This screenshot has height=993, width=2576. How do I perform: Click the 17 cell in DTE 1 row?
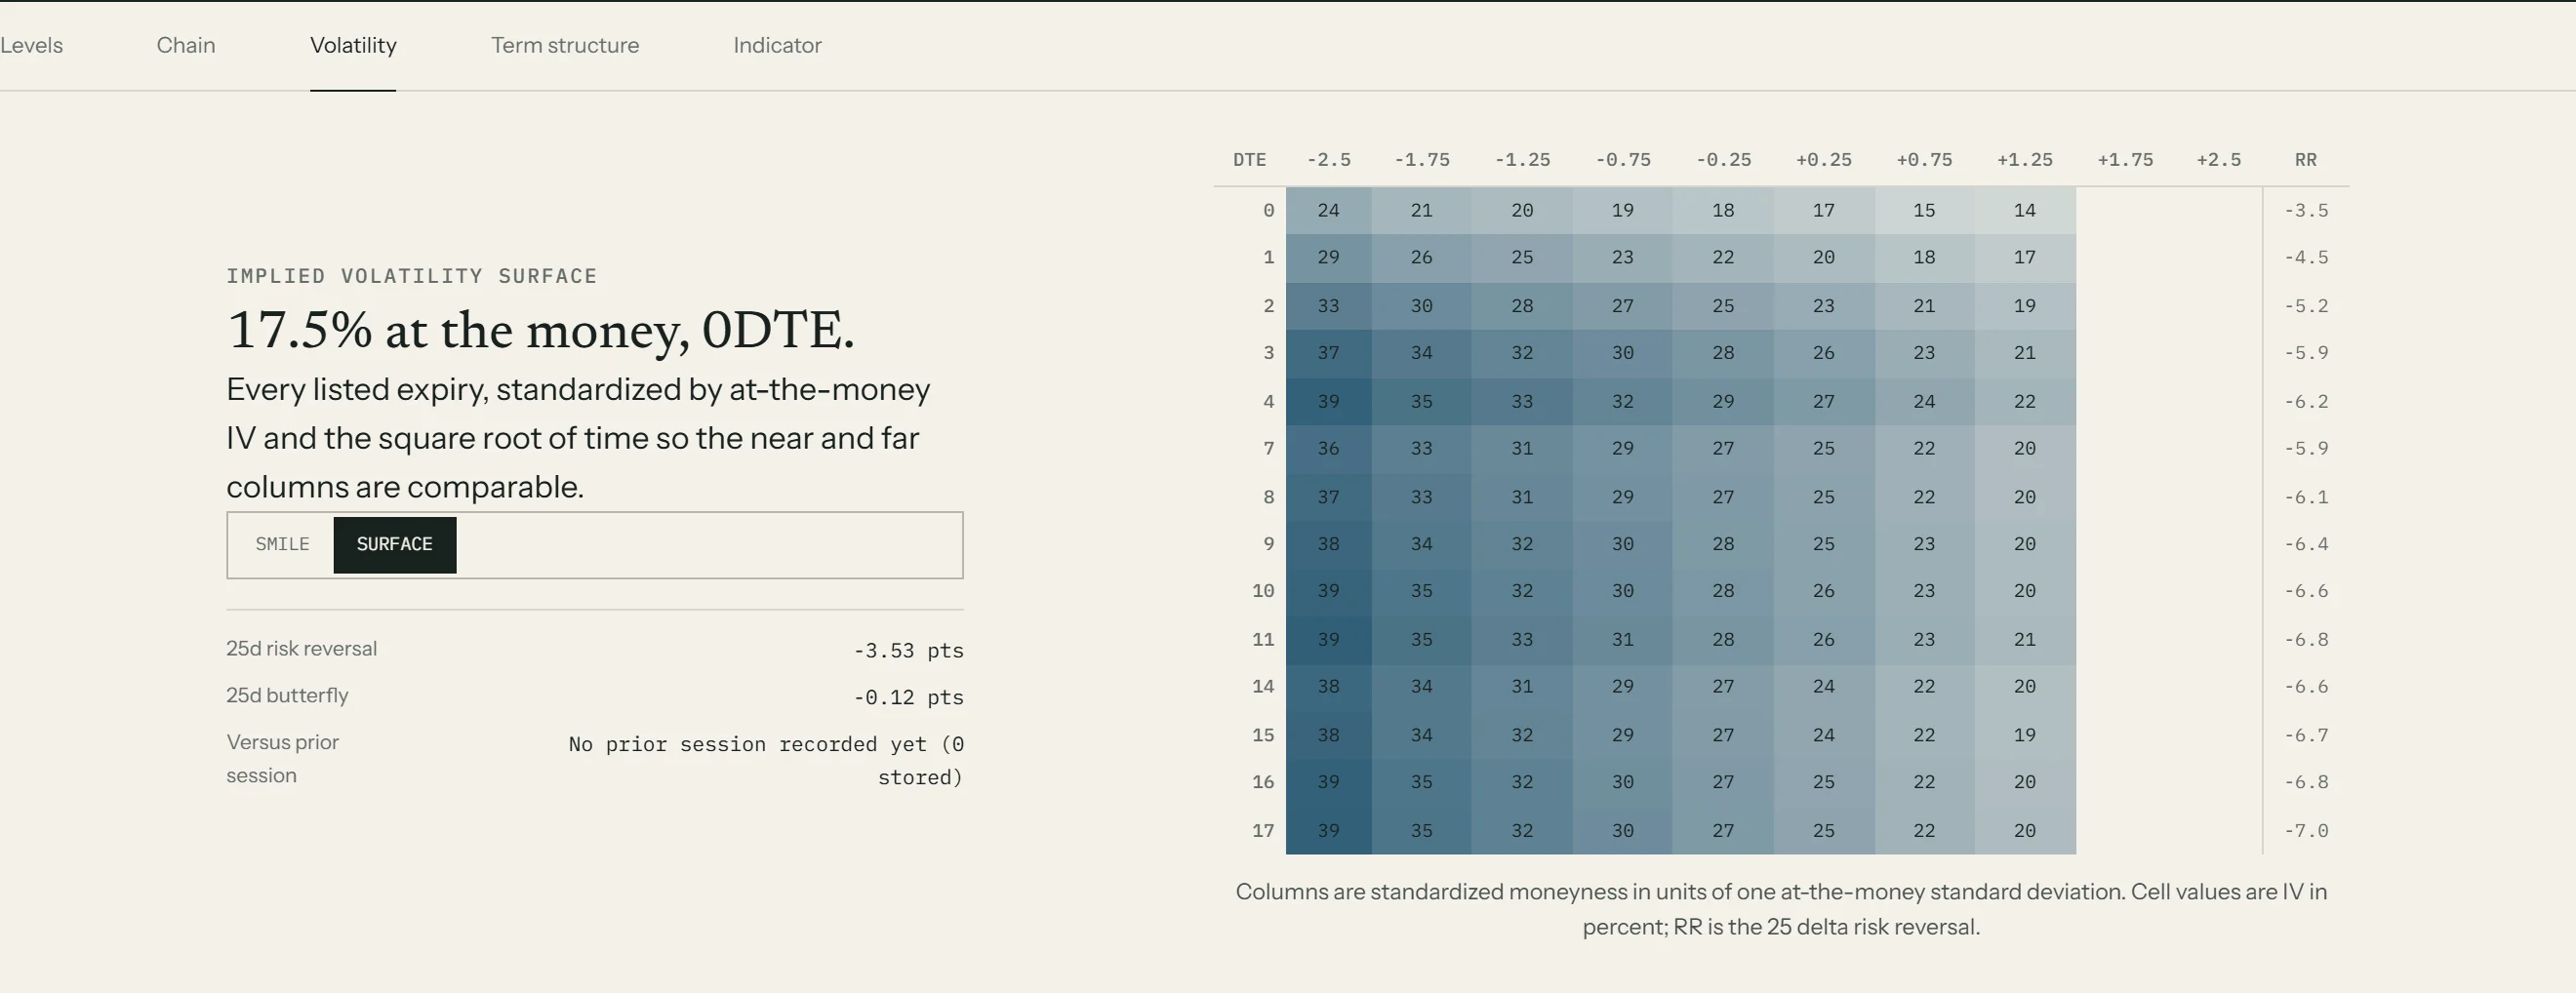(2025, 257)
